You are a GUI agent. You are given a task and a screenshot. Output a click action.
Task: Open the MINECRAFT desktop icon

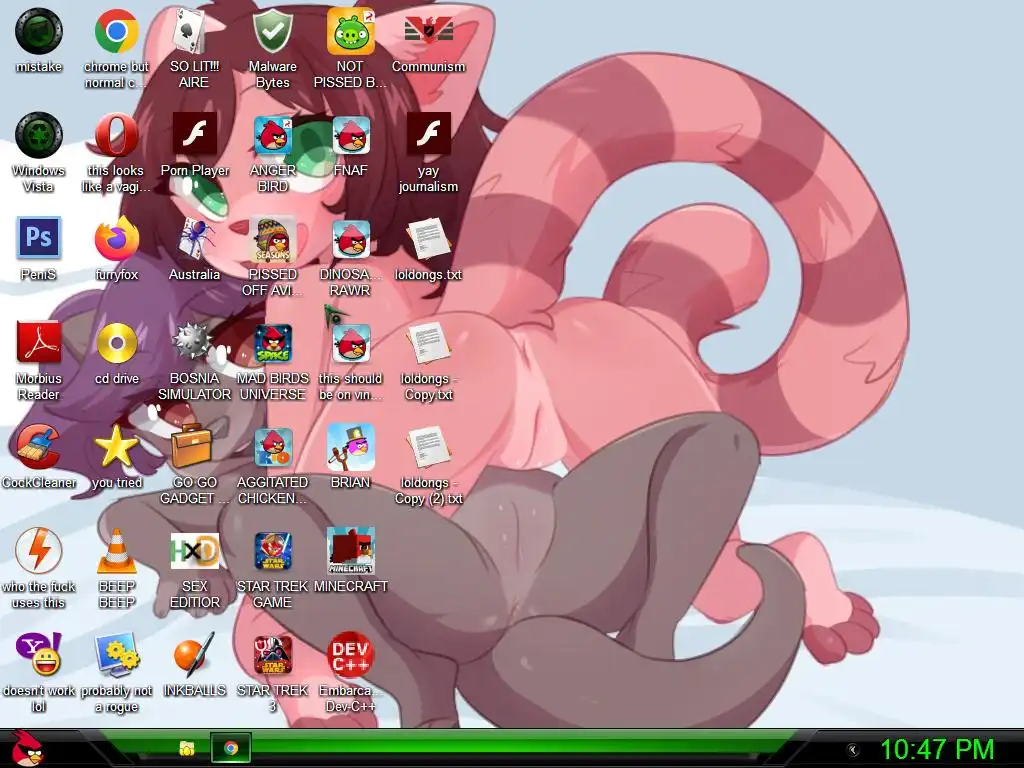pyautogui.click(x=351, y=551)
